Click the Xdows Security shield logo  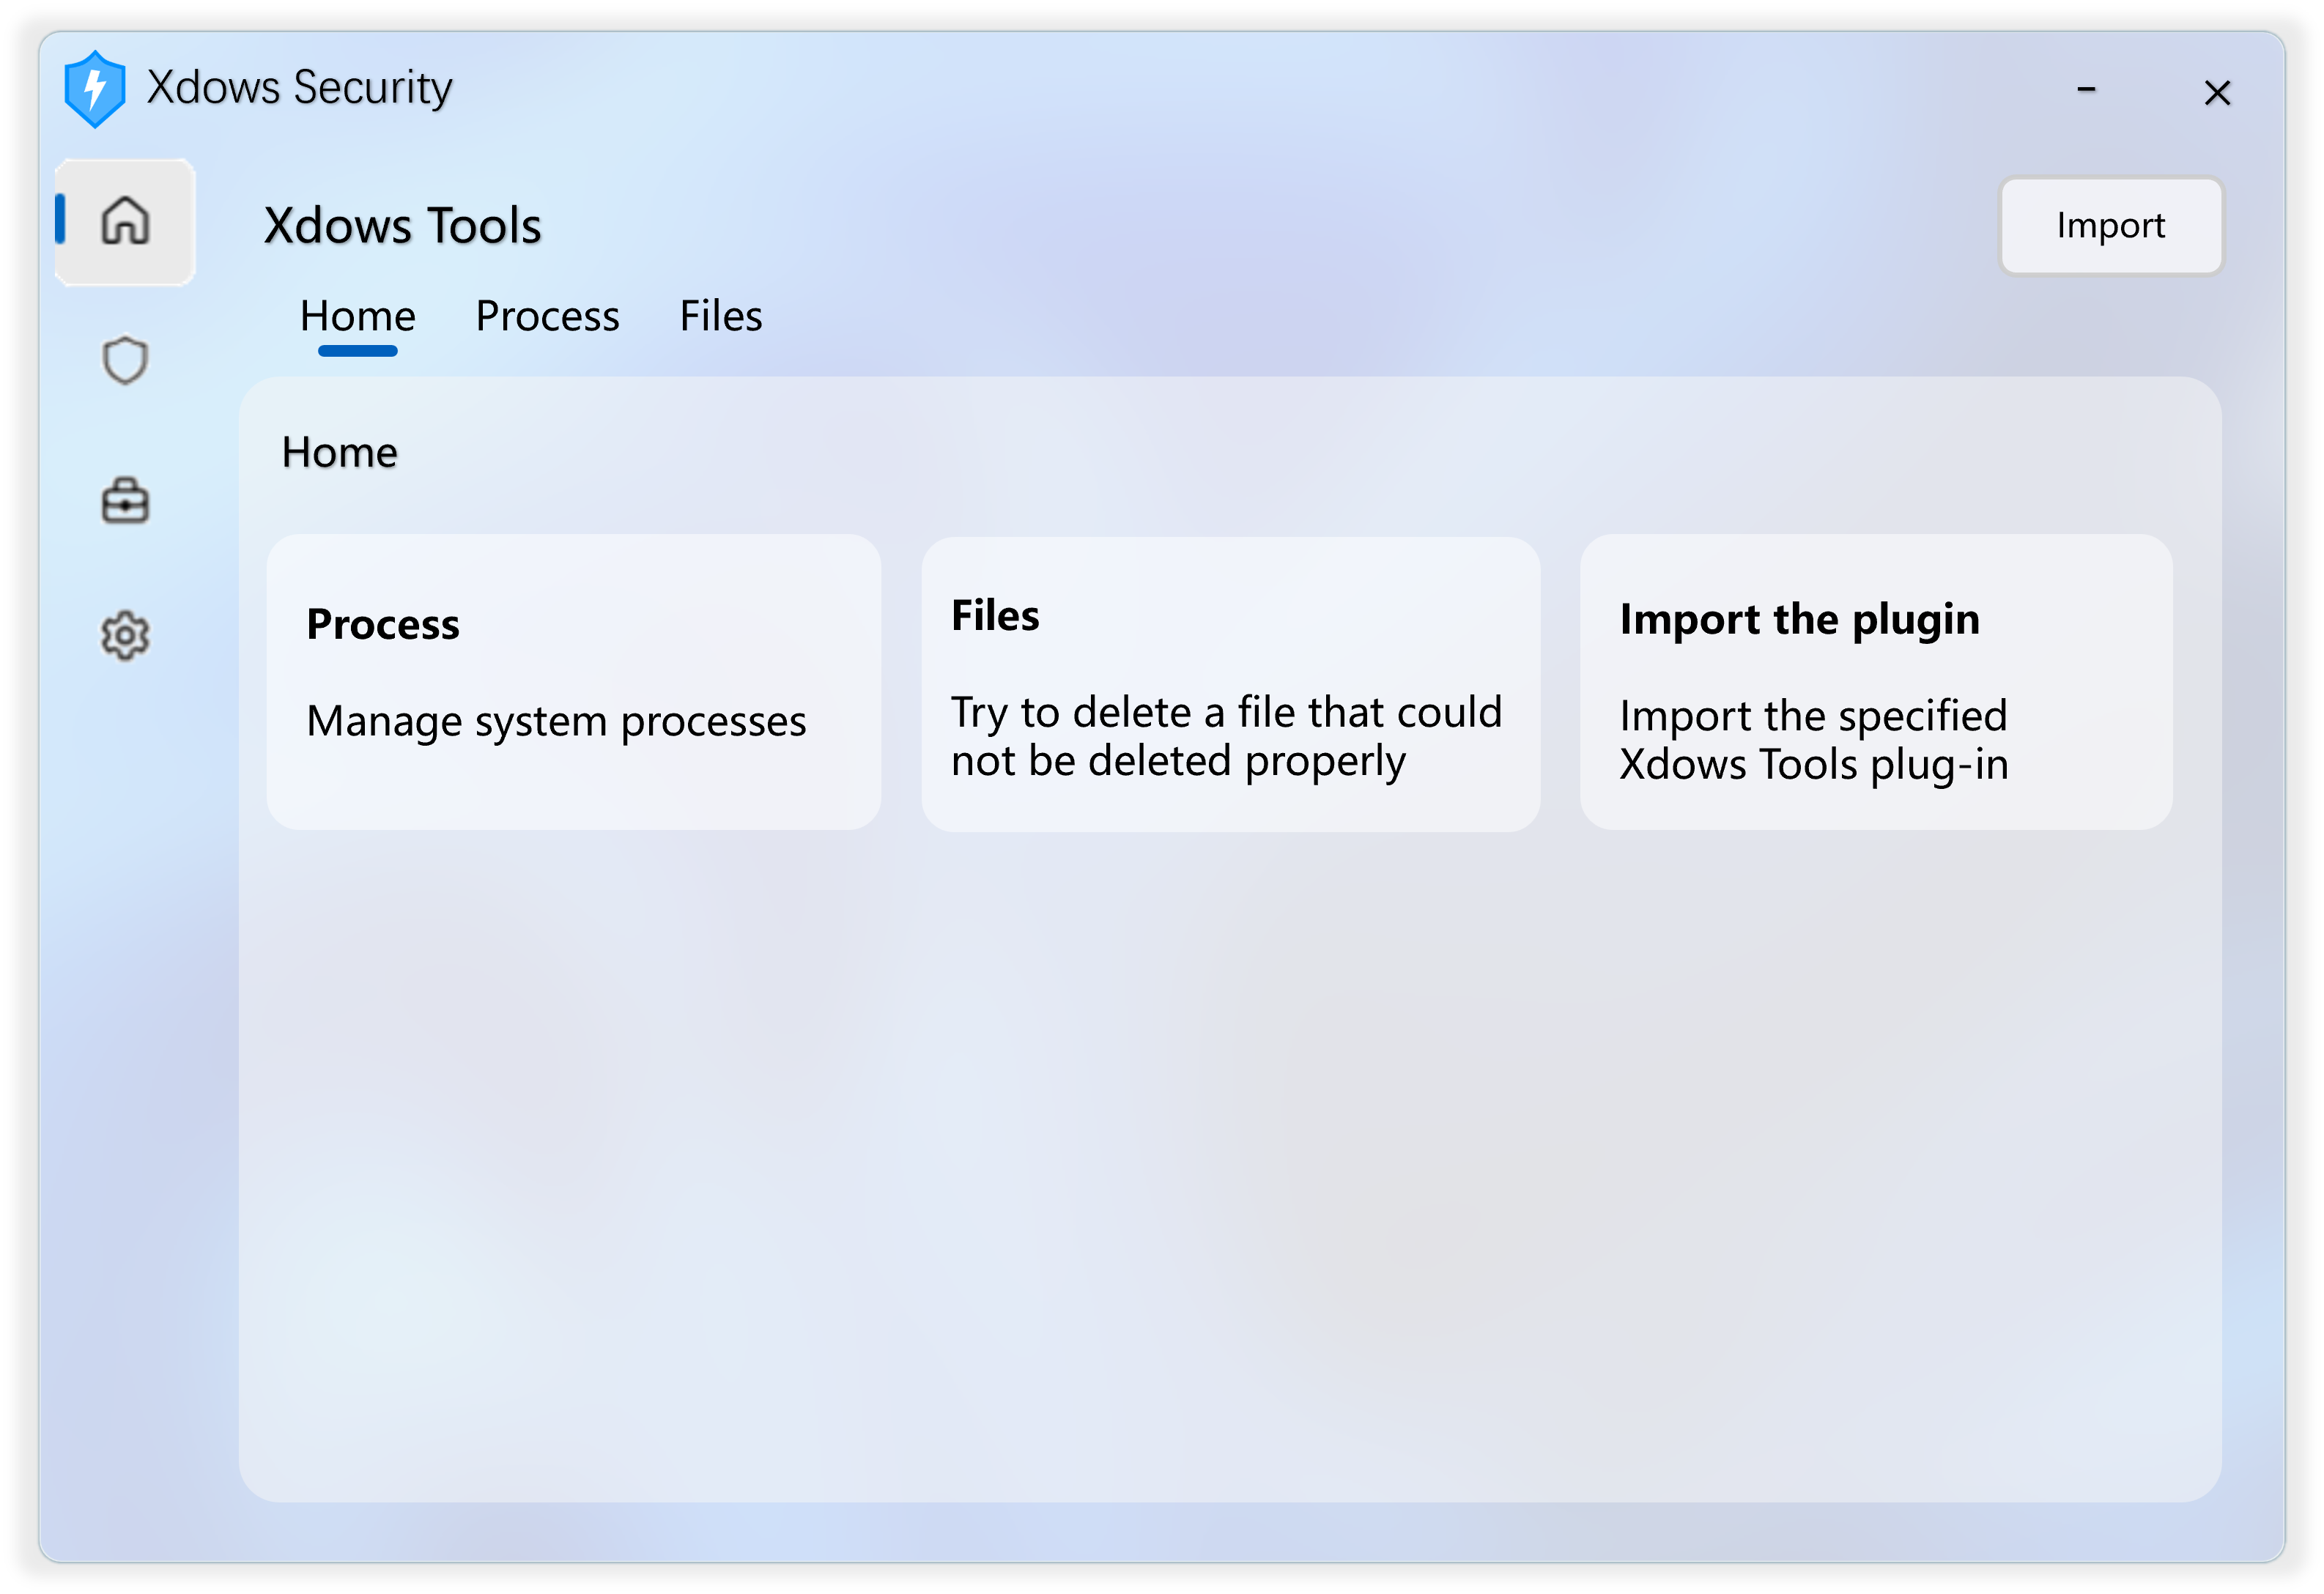tap(95, 89)
